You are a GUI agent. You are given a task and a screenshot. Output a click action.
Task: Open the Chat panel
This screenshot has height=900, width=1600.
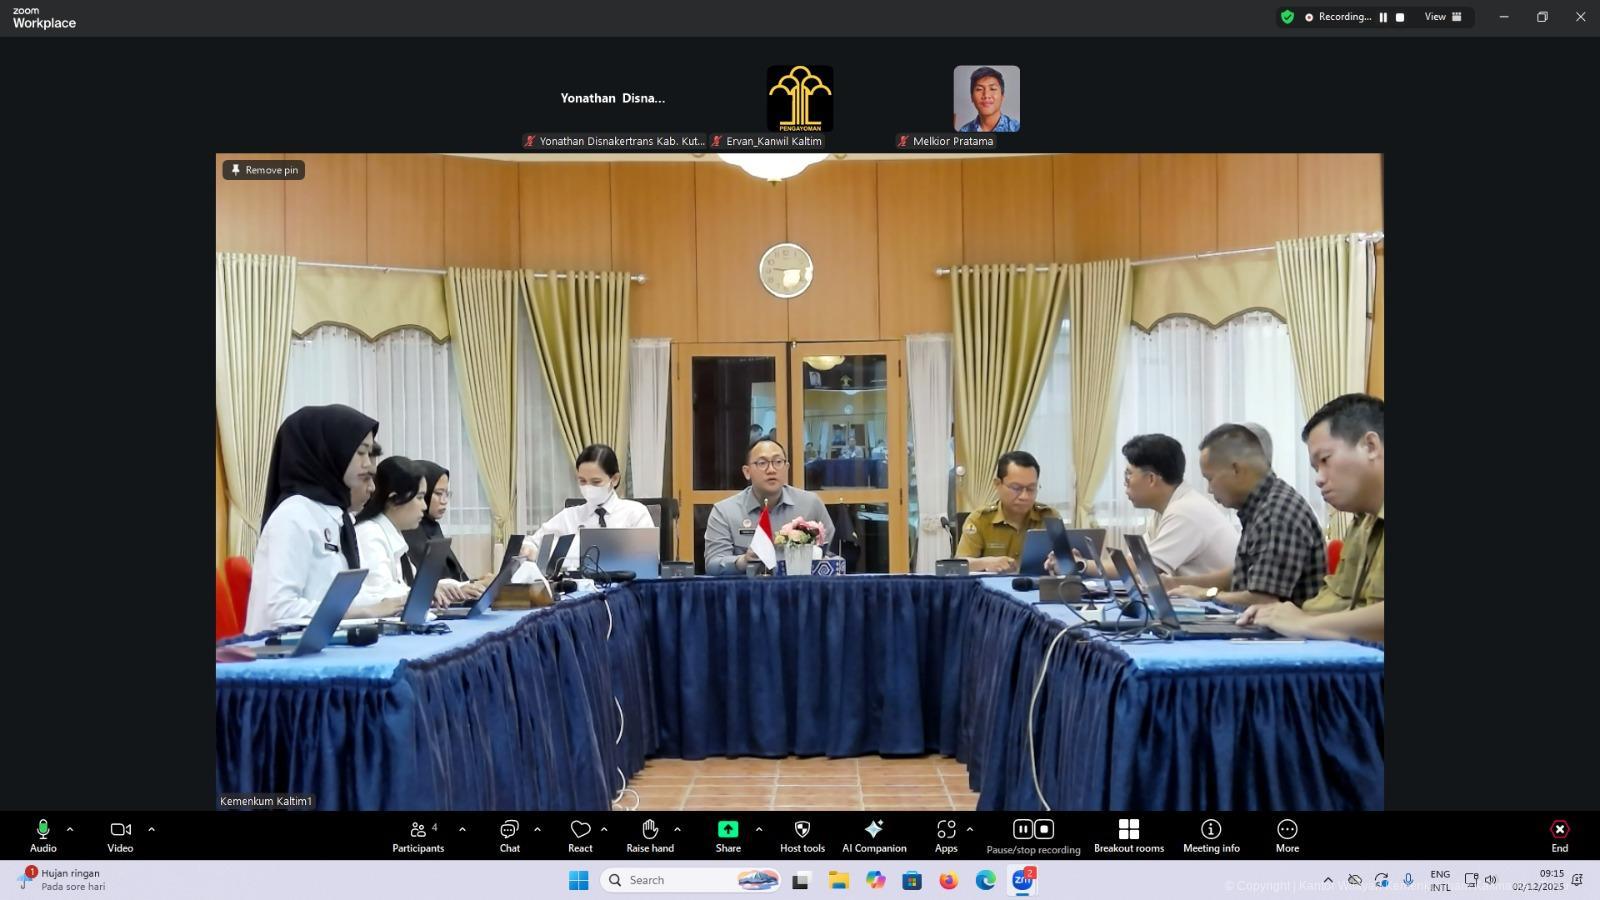(x=509, y=835)
